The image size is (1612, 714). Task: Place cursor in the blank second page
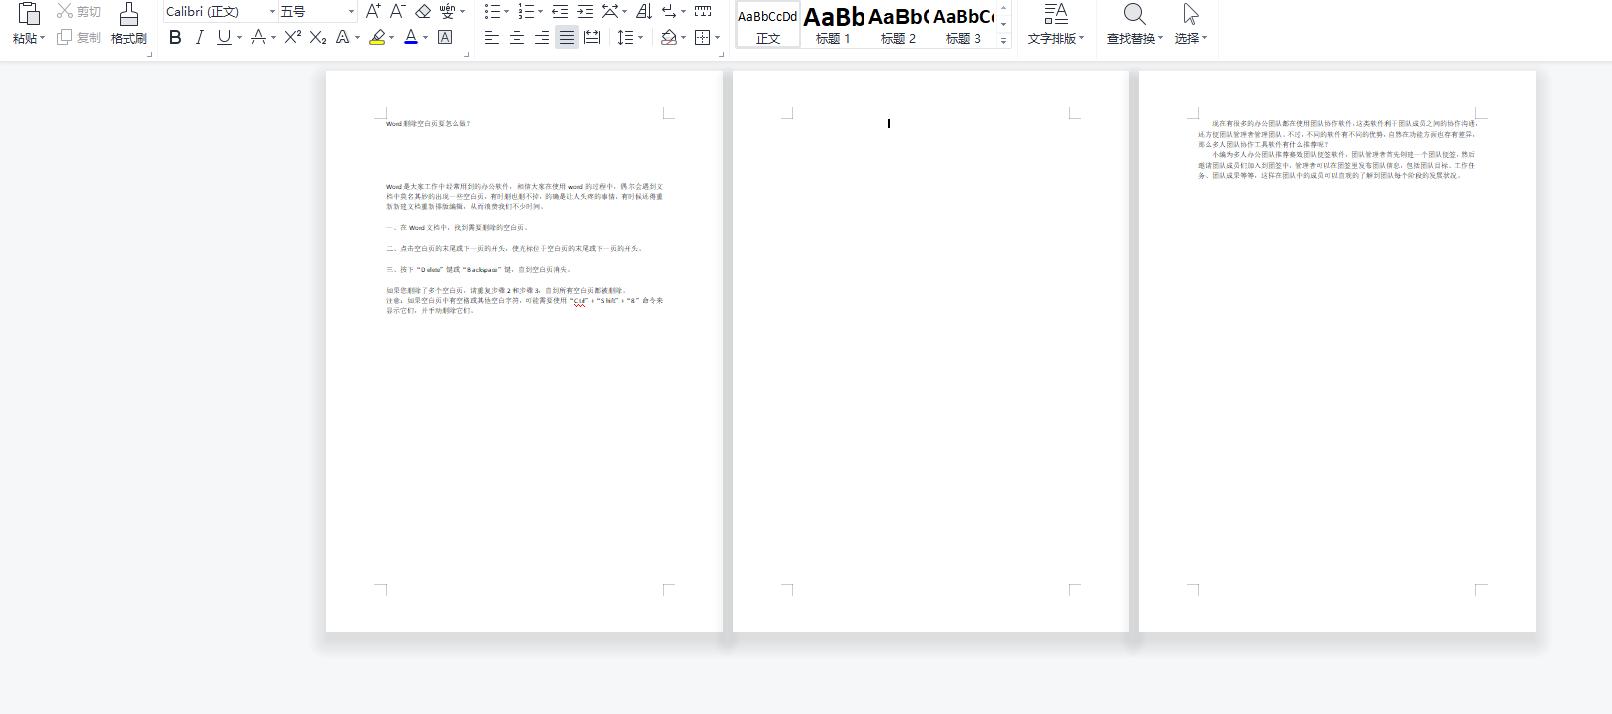point(930,350)
